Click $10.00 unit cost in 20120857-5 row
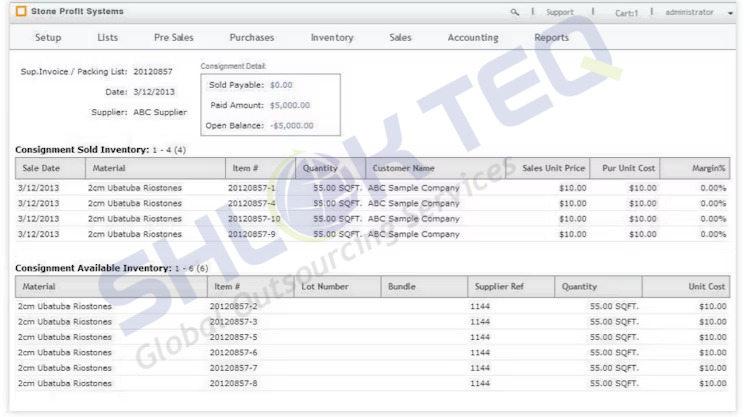 713,337
